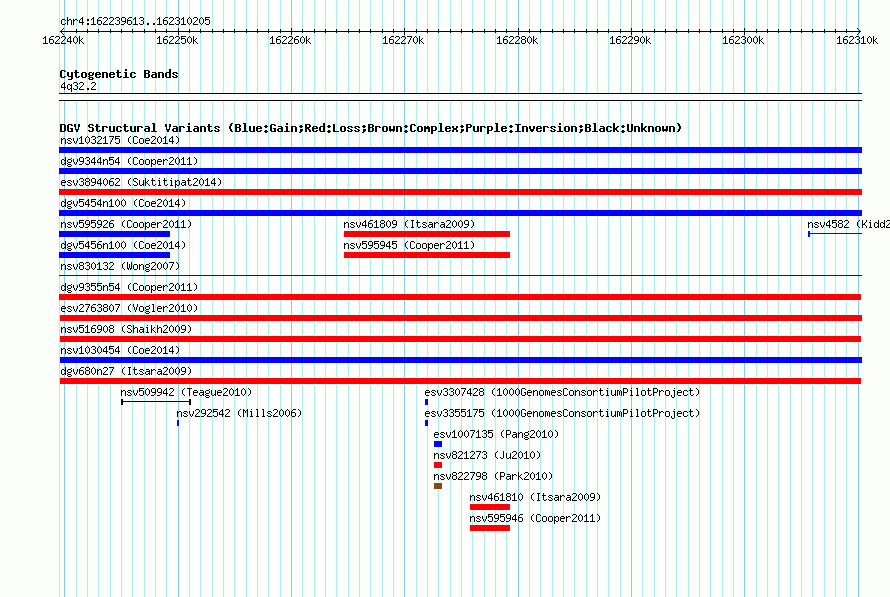
Task: Select the 4q32.2 band label
Action: pyautogui.click(x=78, y=86)
